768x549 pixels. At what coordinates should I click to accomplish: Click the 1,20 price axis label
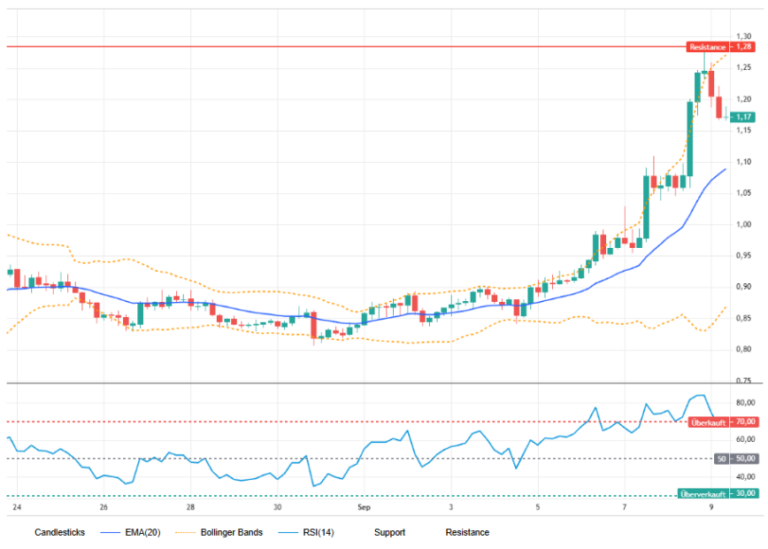pos(744,99)
